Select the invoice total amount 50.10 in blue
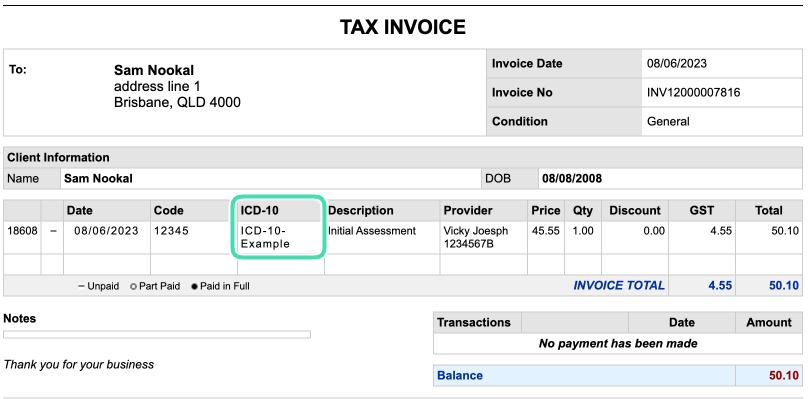 784,286
